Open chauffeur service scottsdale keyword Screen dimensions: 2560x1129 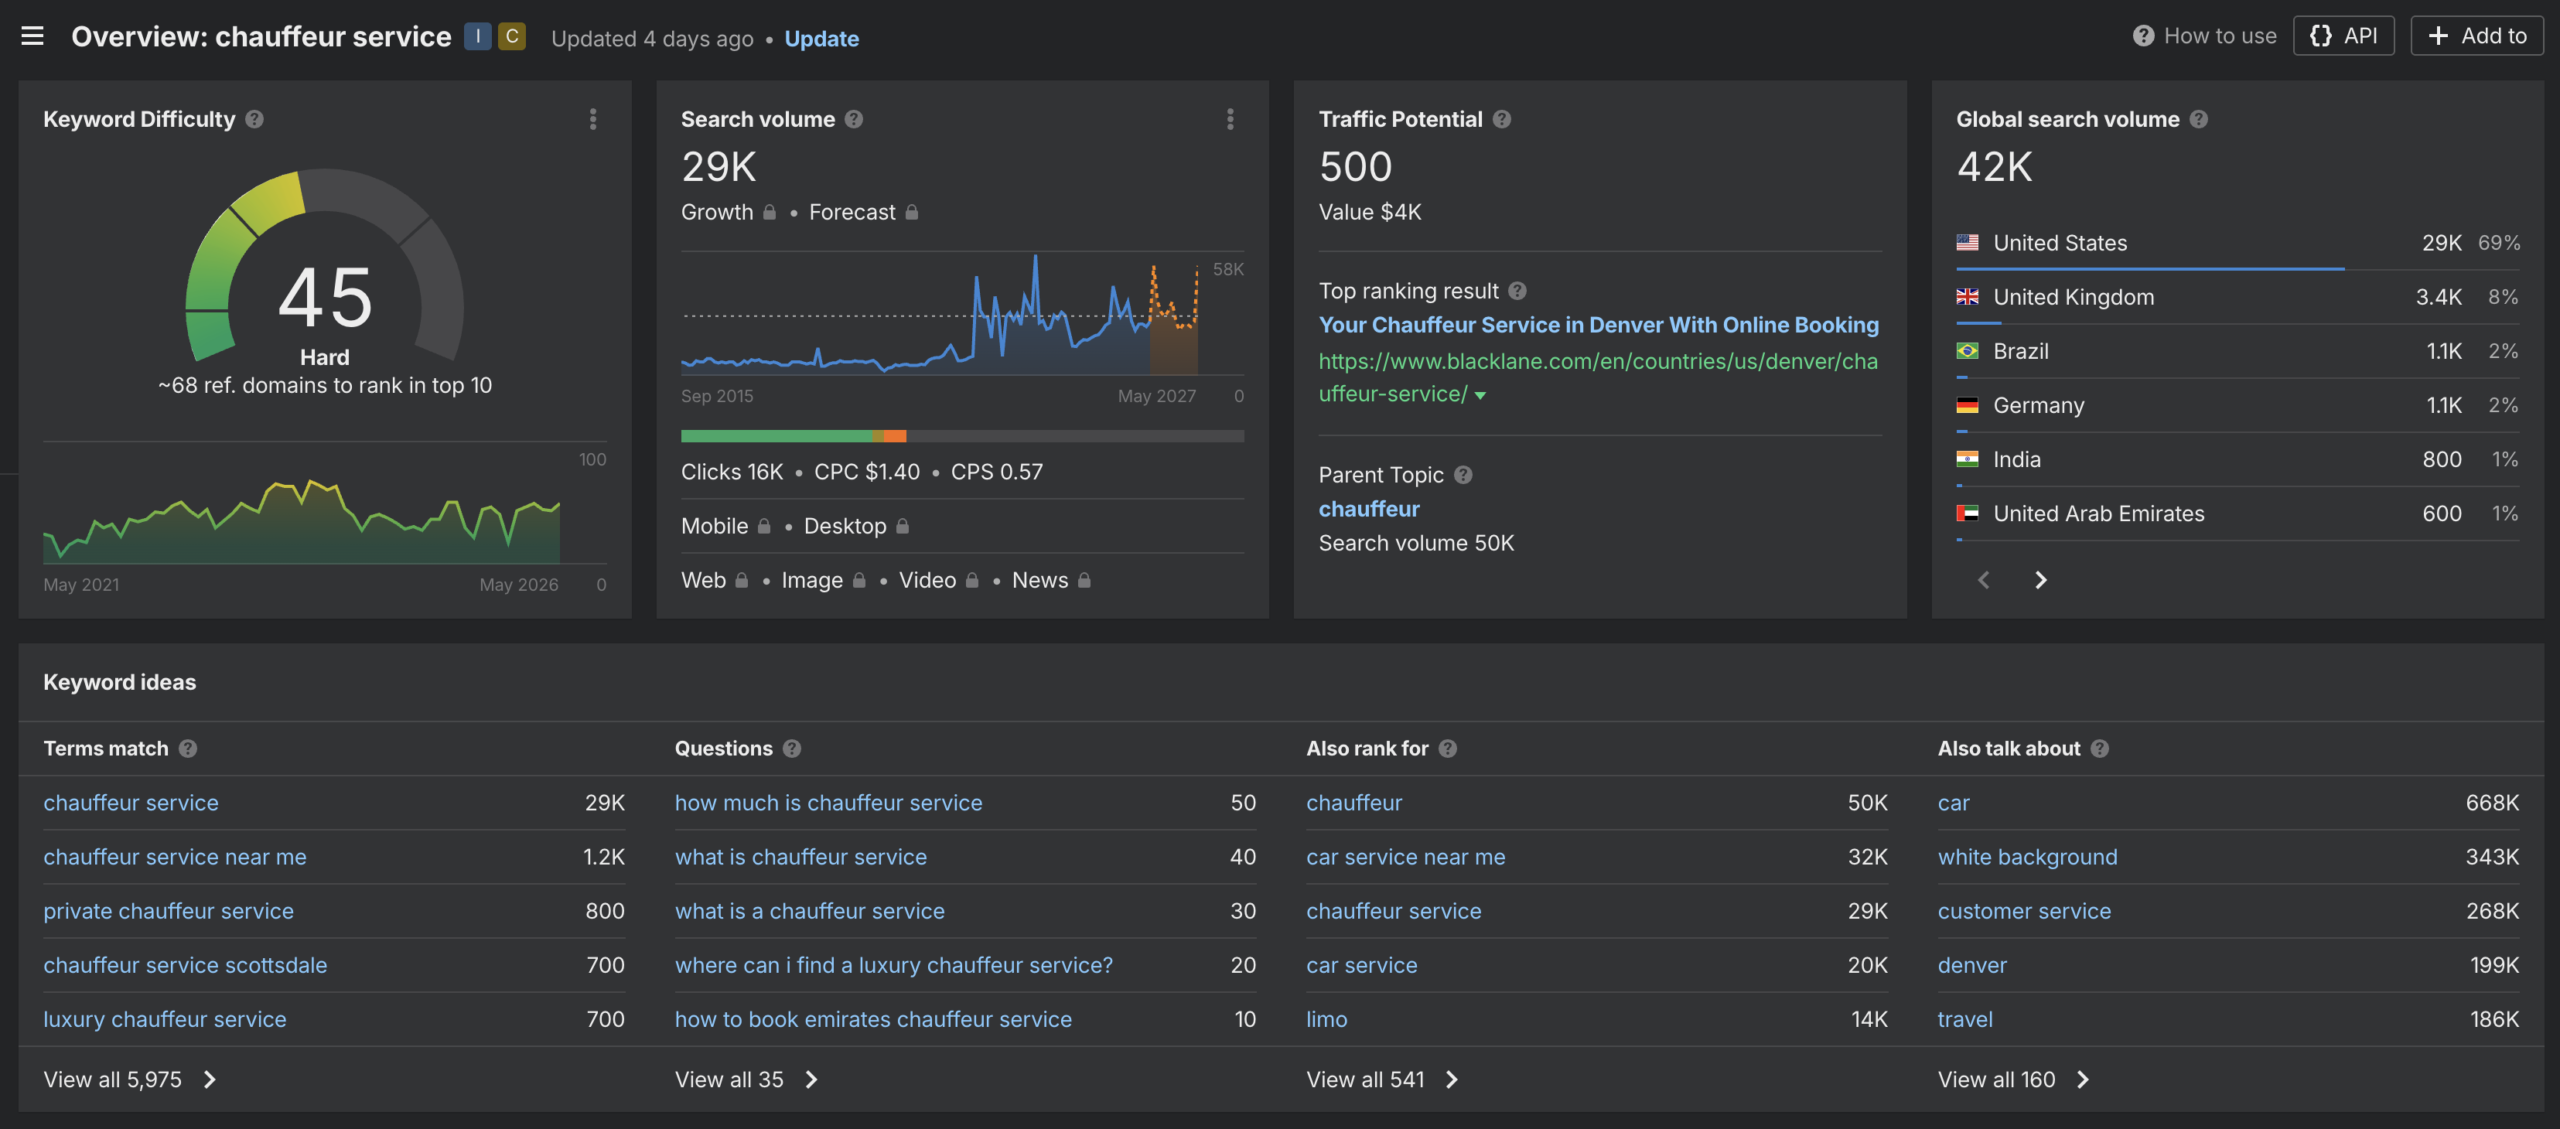coord(185,965)
